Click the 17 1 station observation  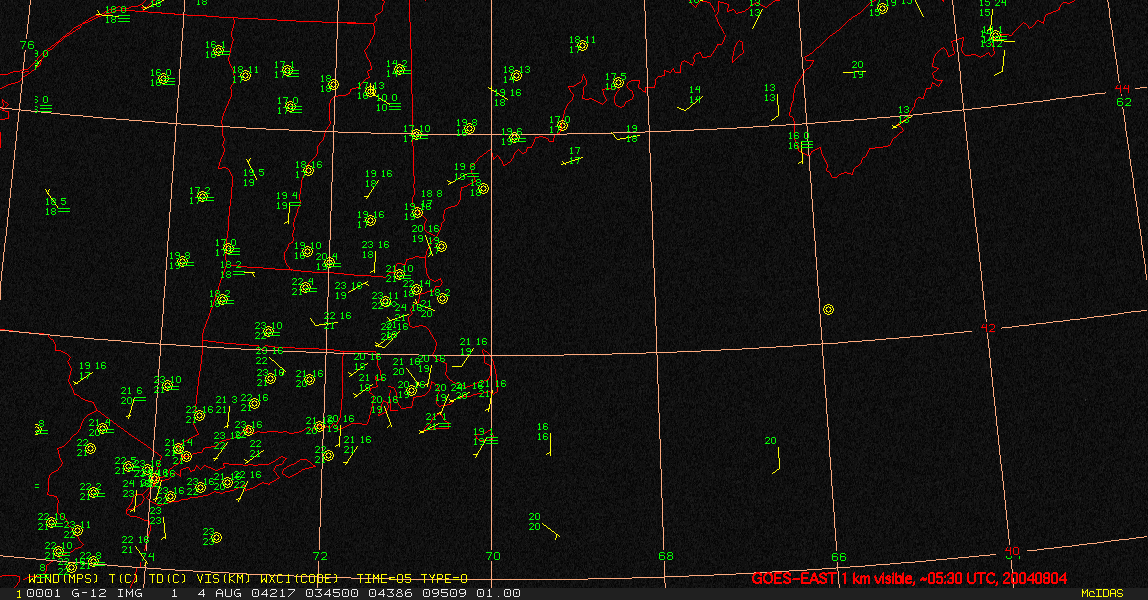coord(285,70)
